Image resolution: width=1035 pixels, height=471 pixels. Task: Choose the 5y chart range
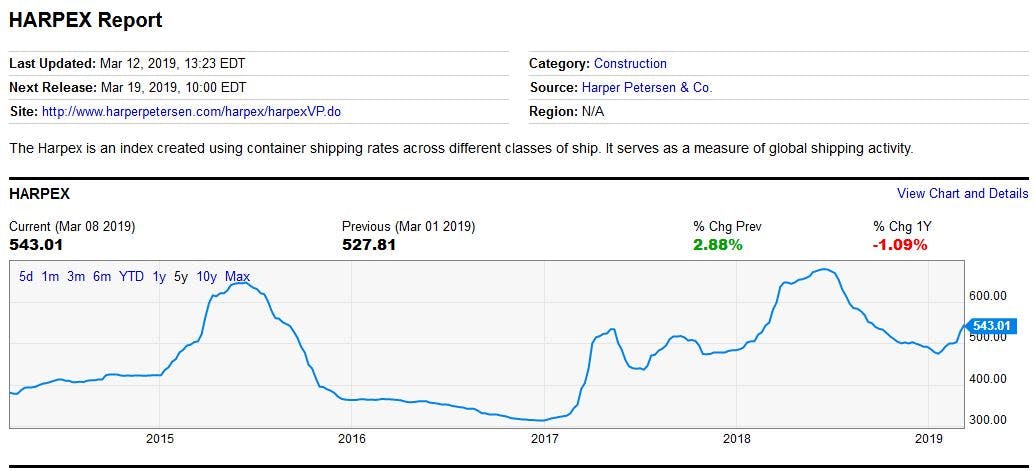pos(181,277)
